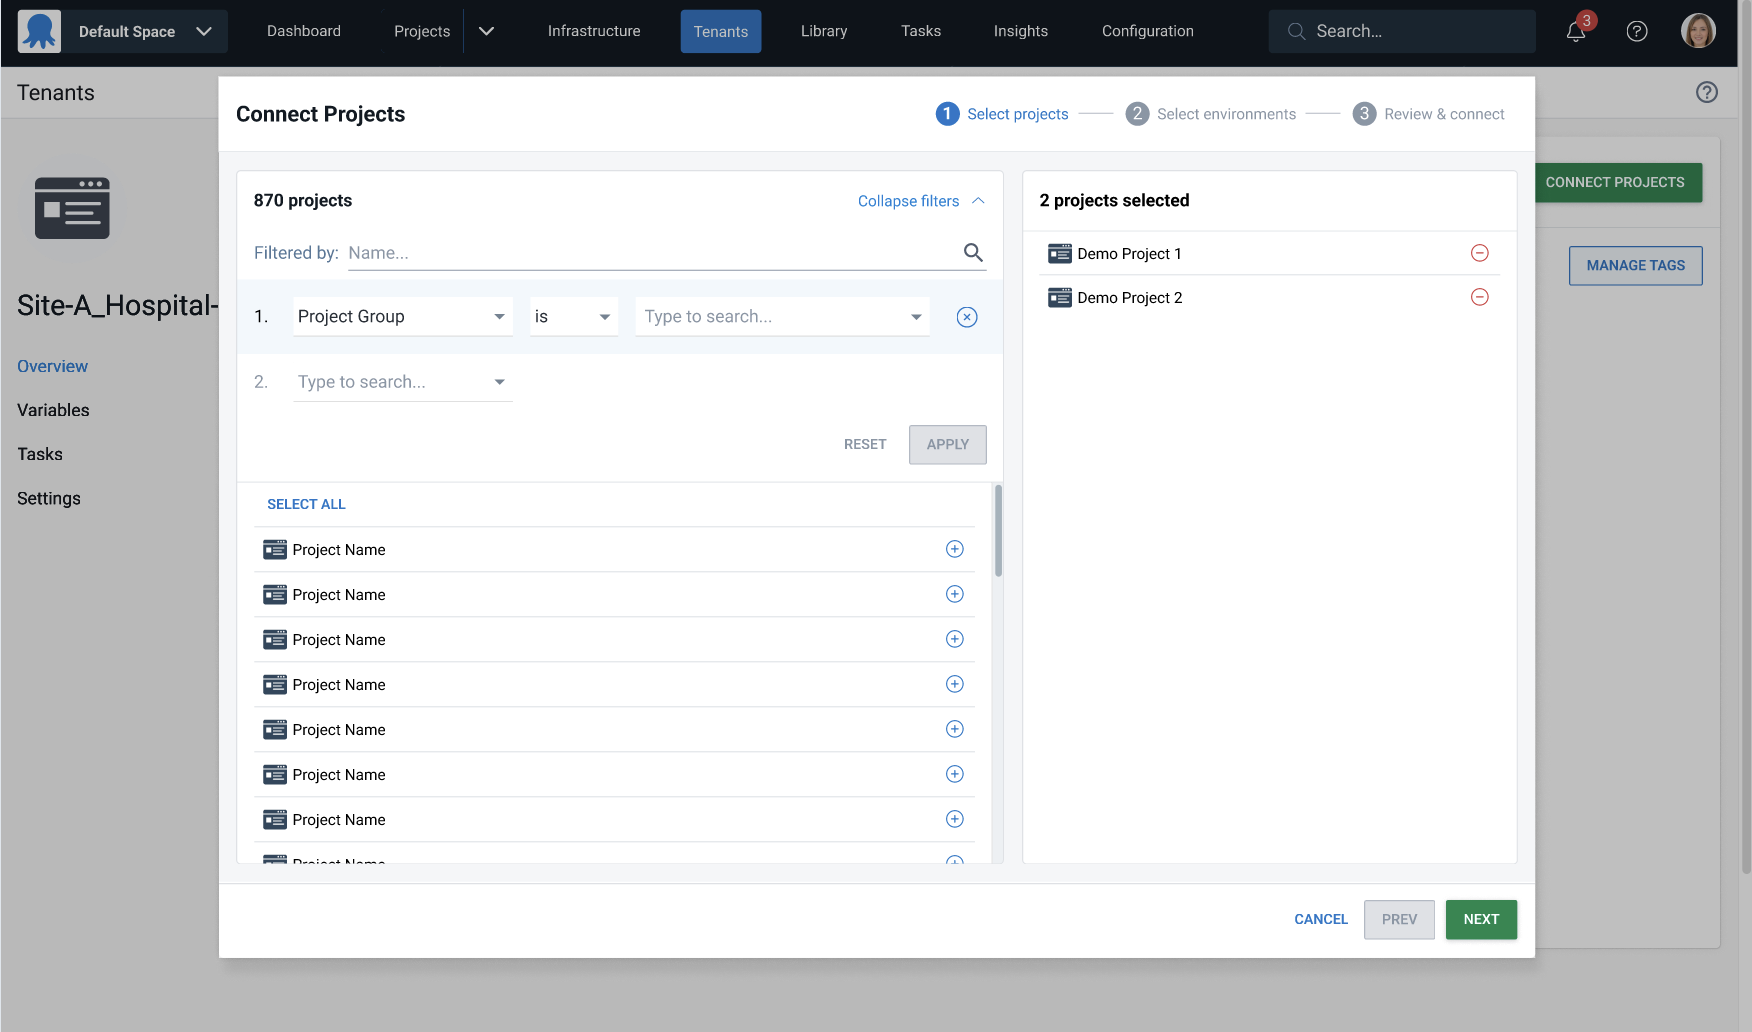The width and height of the screenshot is (1752, 1032).
Task: Open the Infrastructure menu item
Action: 594,31
